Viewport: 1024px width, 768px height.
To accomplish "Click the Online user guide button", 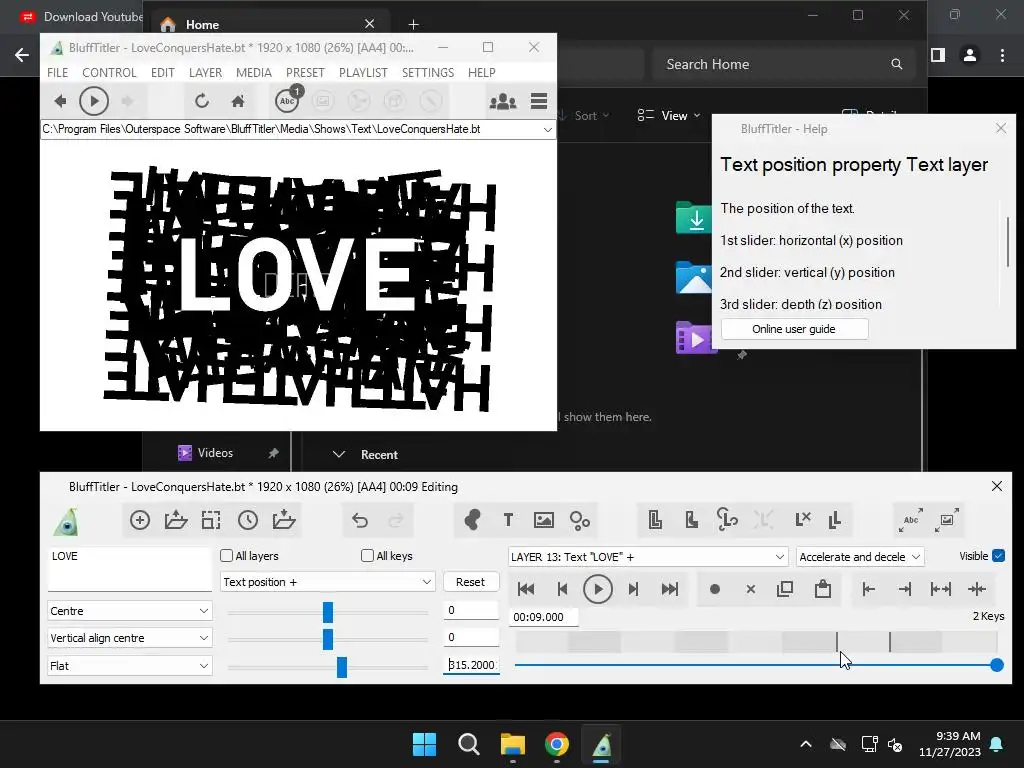I will click(x=794, y=329).
